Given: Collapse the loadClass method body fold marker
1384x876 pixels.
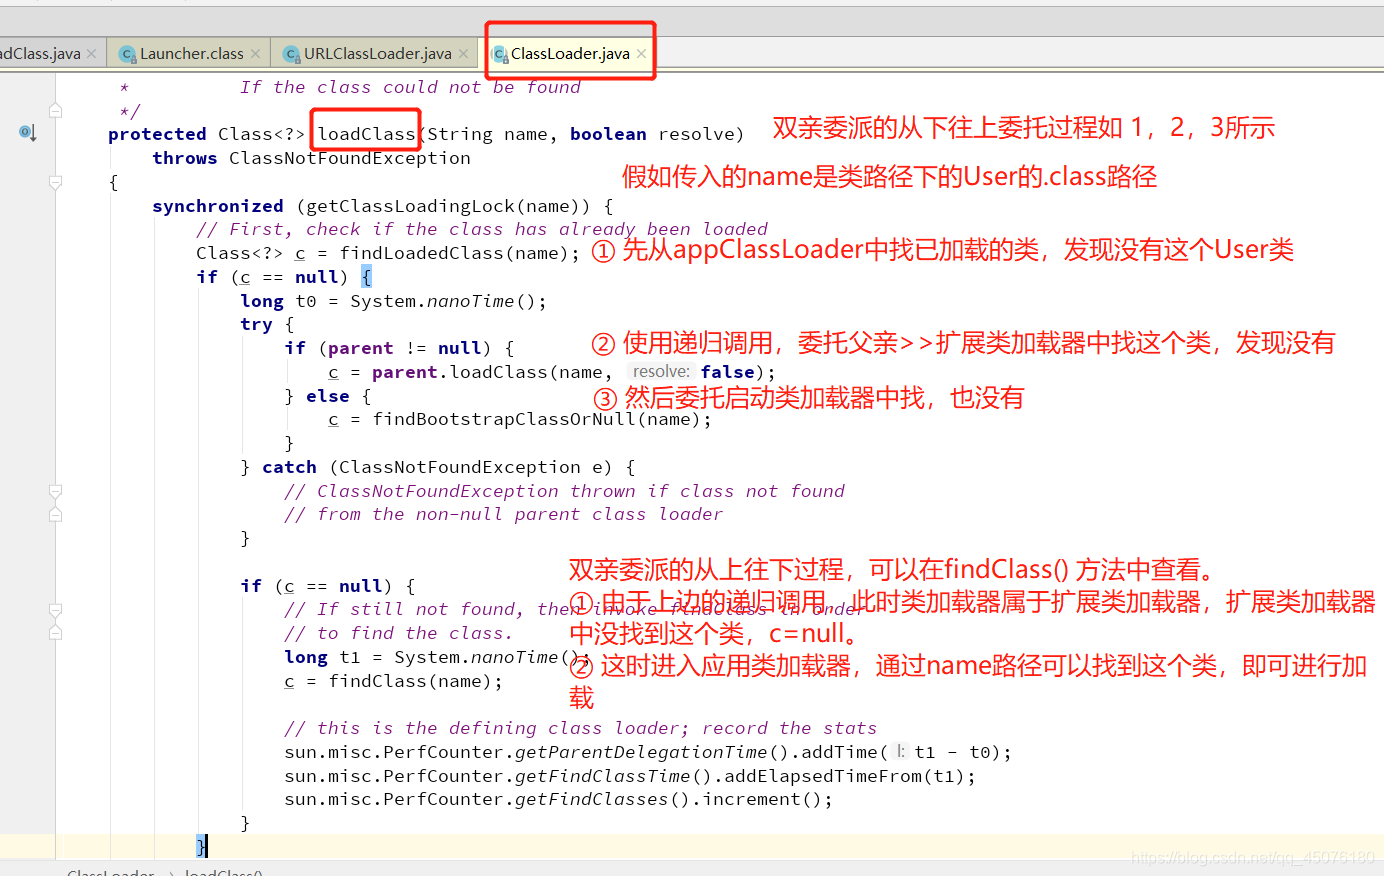Looking at the screenshot, I should coord(56,182).
